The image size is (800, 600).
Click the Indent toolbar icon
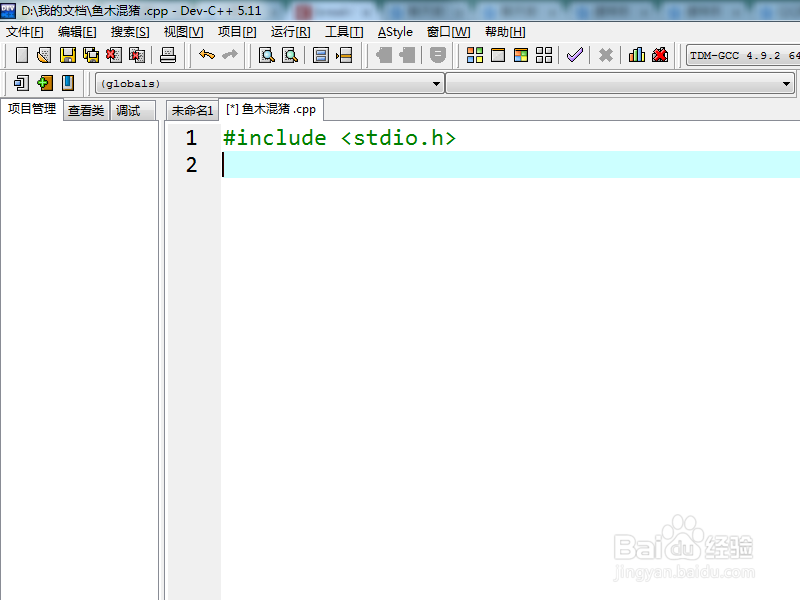click(384, 55)
